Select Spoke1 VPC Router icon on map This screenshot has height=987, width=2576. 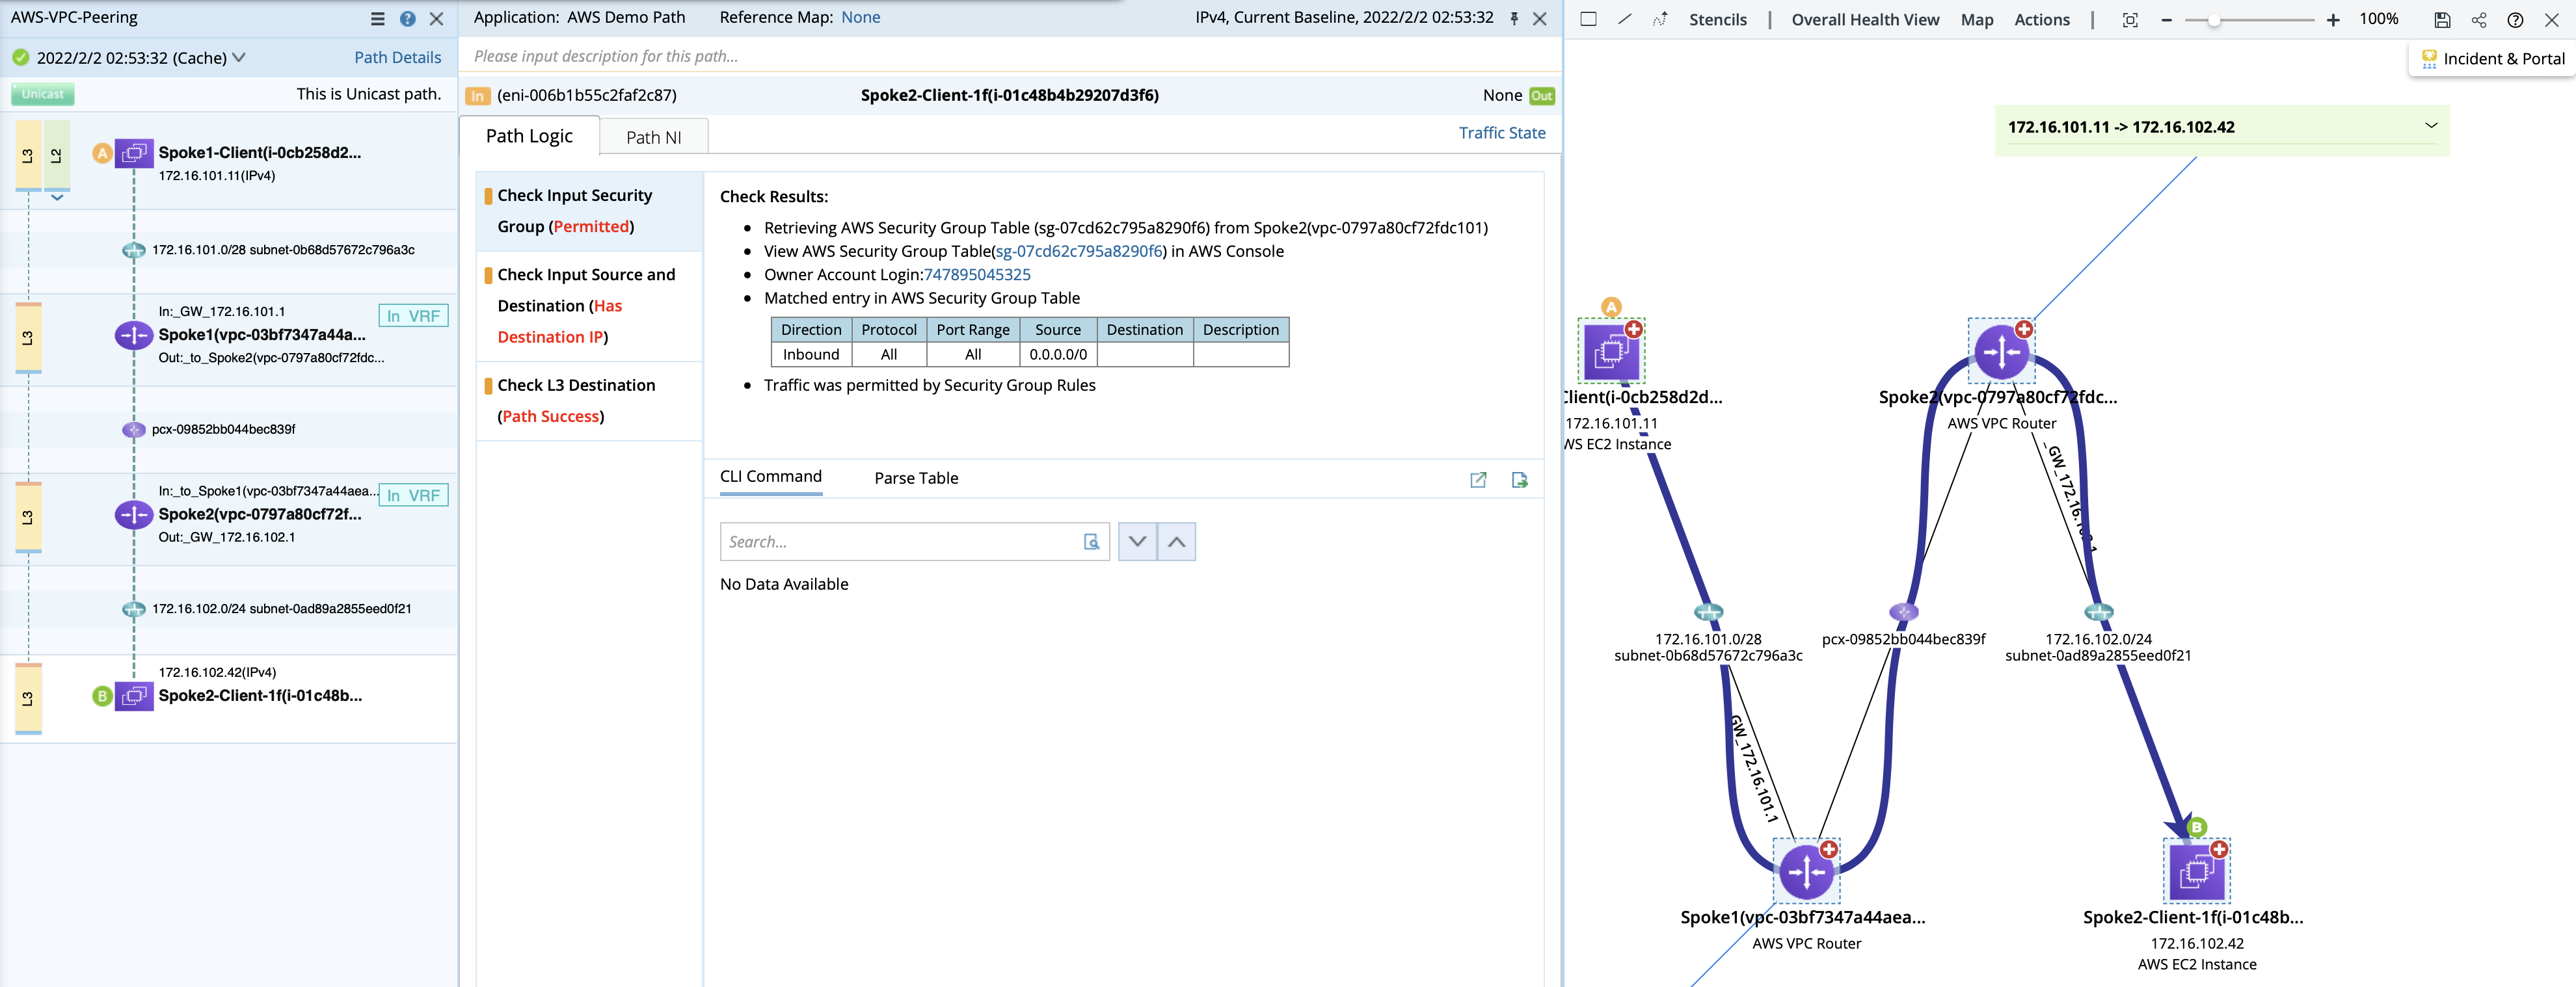pyautogui.click(x=1806, y=872)
